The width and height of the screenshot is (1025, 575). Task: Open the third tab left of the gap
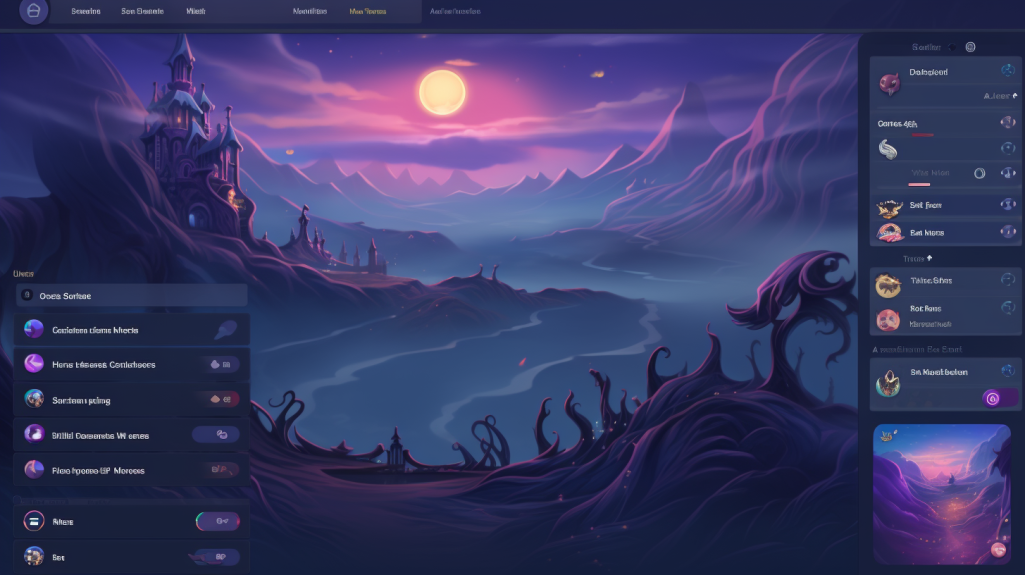point(195,11)
